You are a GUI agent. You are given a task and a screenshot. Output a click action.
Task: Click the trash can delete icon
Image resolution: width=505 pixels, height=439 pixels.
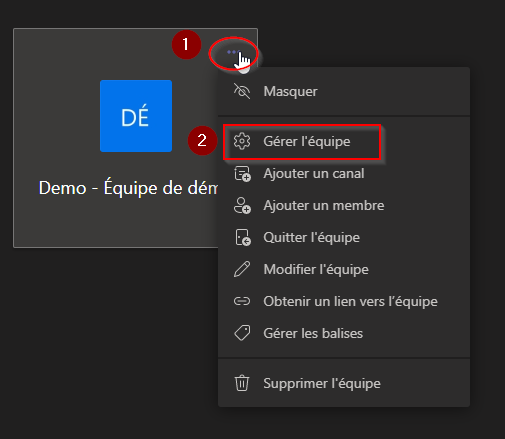242,383
